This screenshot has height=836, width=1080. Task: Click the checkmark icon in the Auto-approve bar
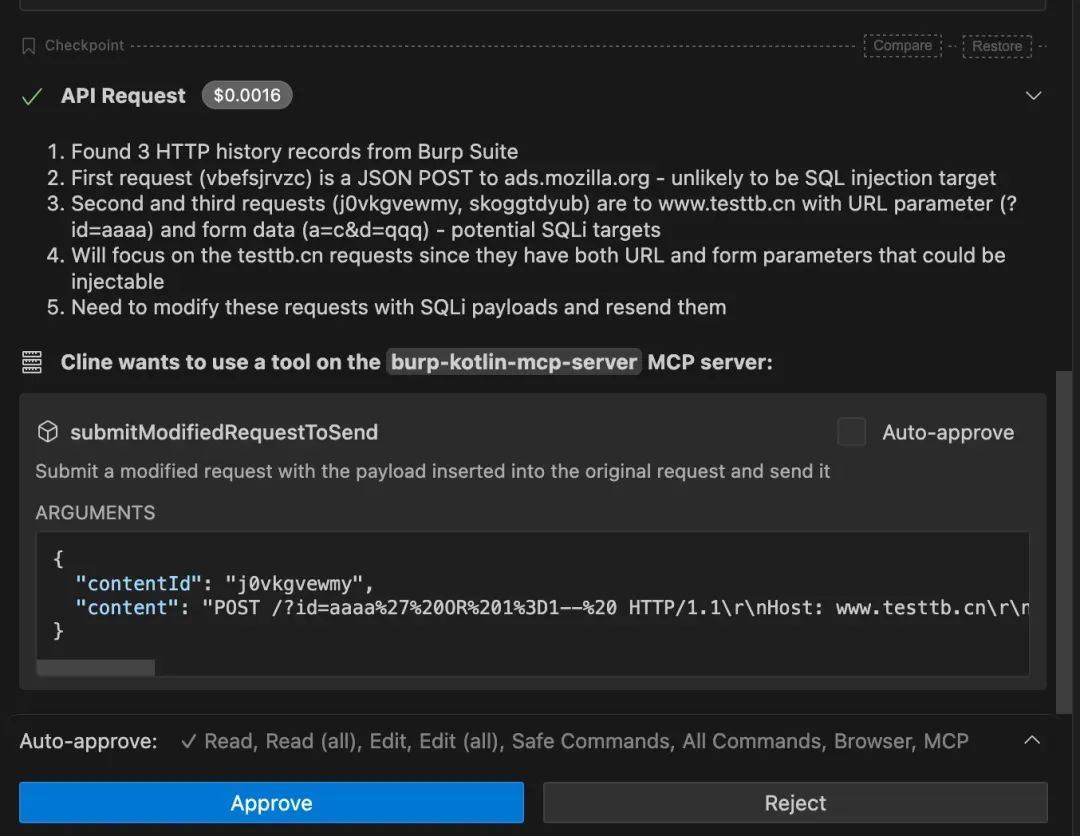click(x=188, y=741)
